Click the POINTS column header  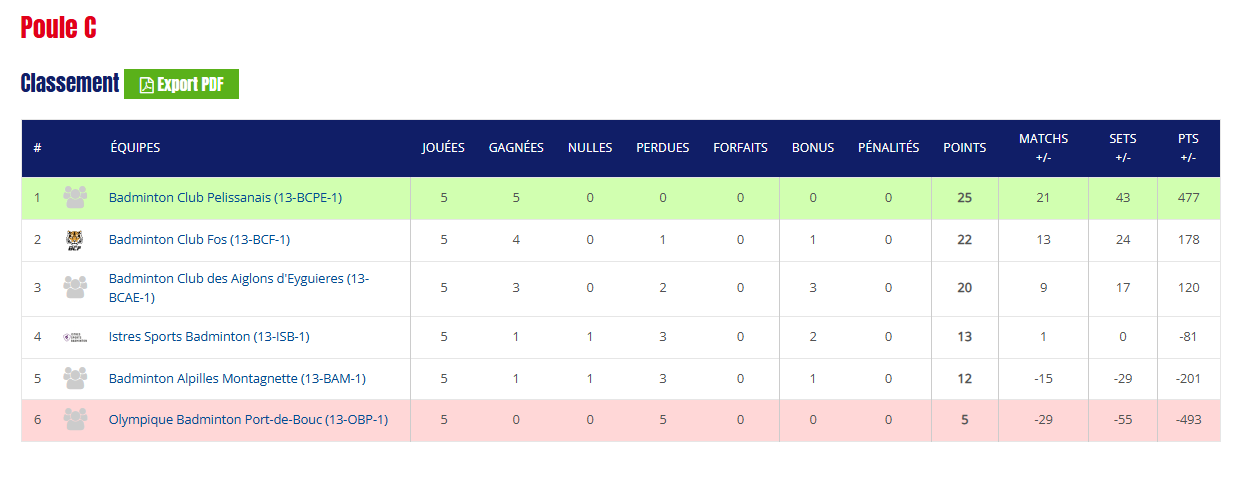964,148
